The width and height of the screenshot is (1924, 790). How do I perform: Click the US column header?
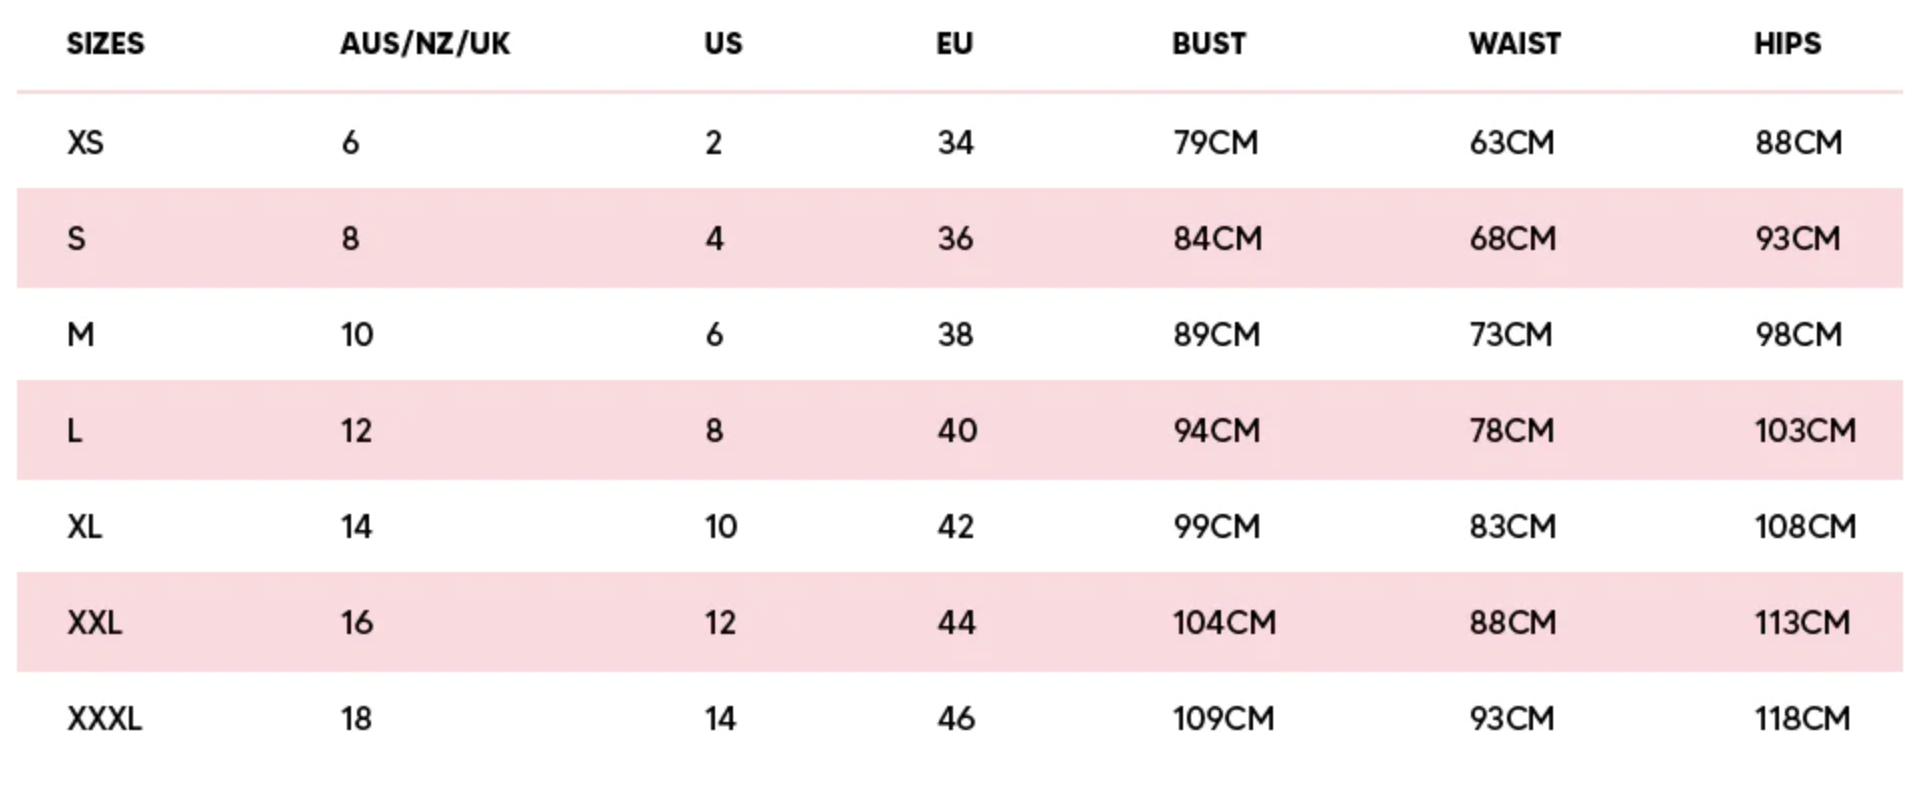[x=723, y=44]
